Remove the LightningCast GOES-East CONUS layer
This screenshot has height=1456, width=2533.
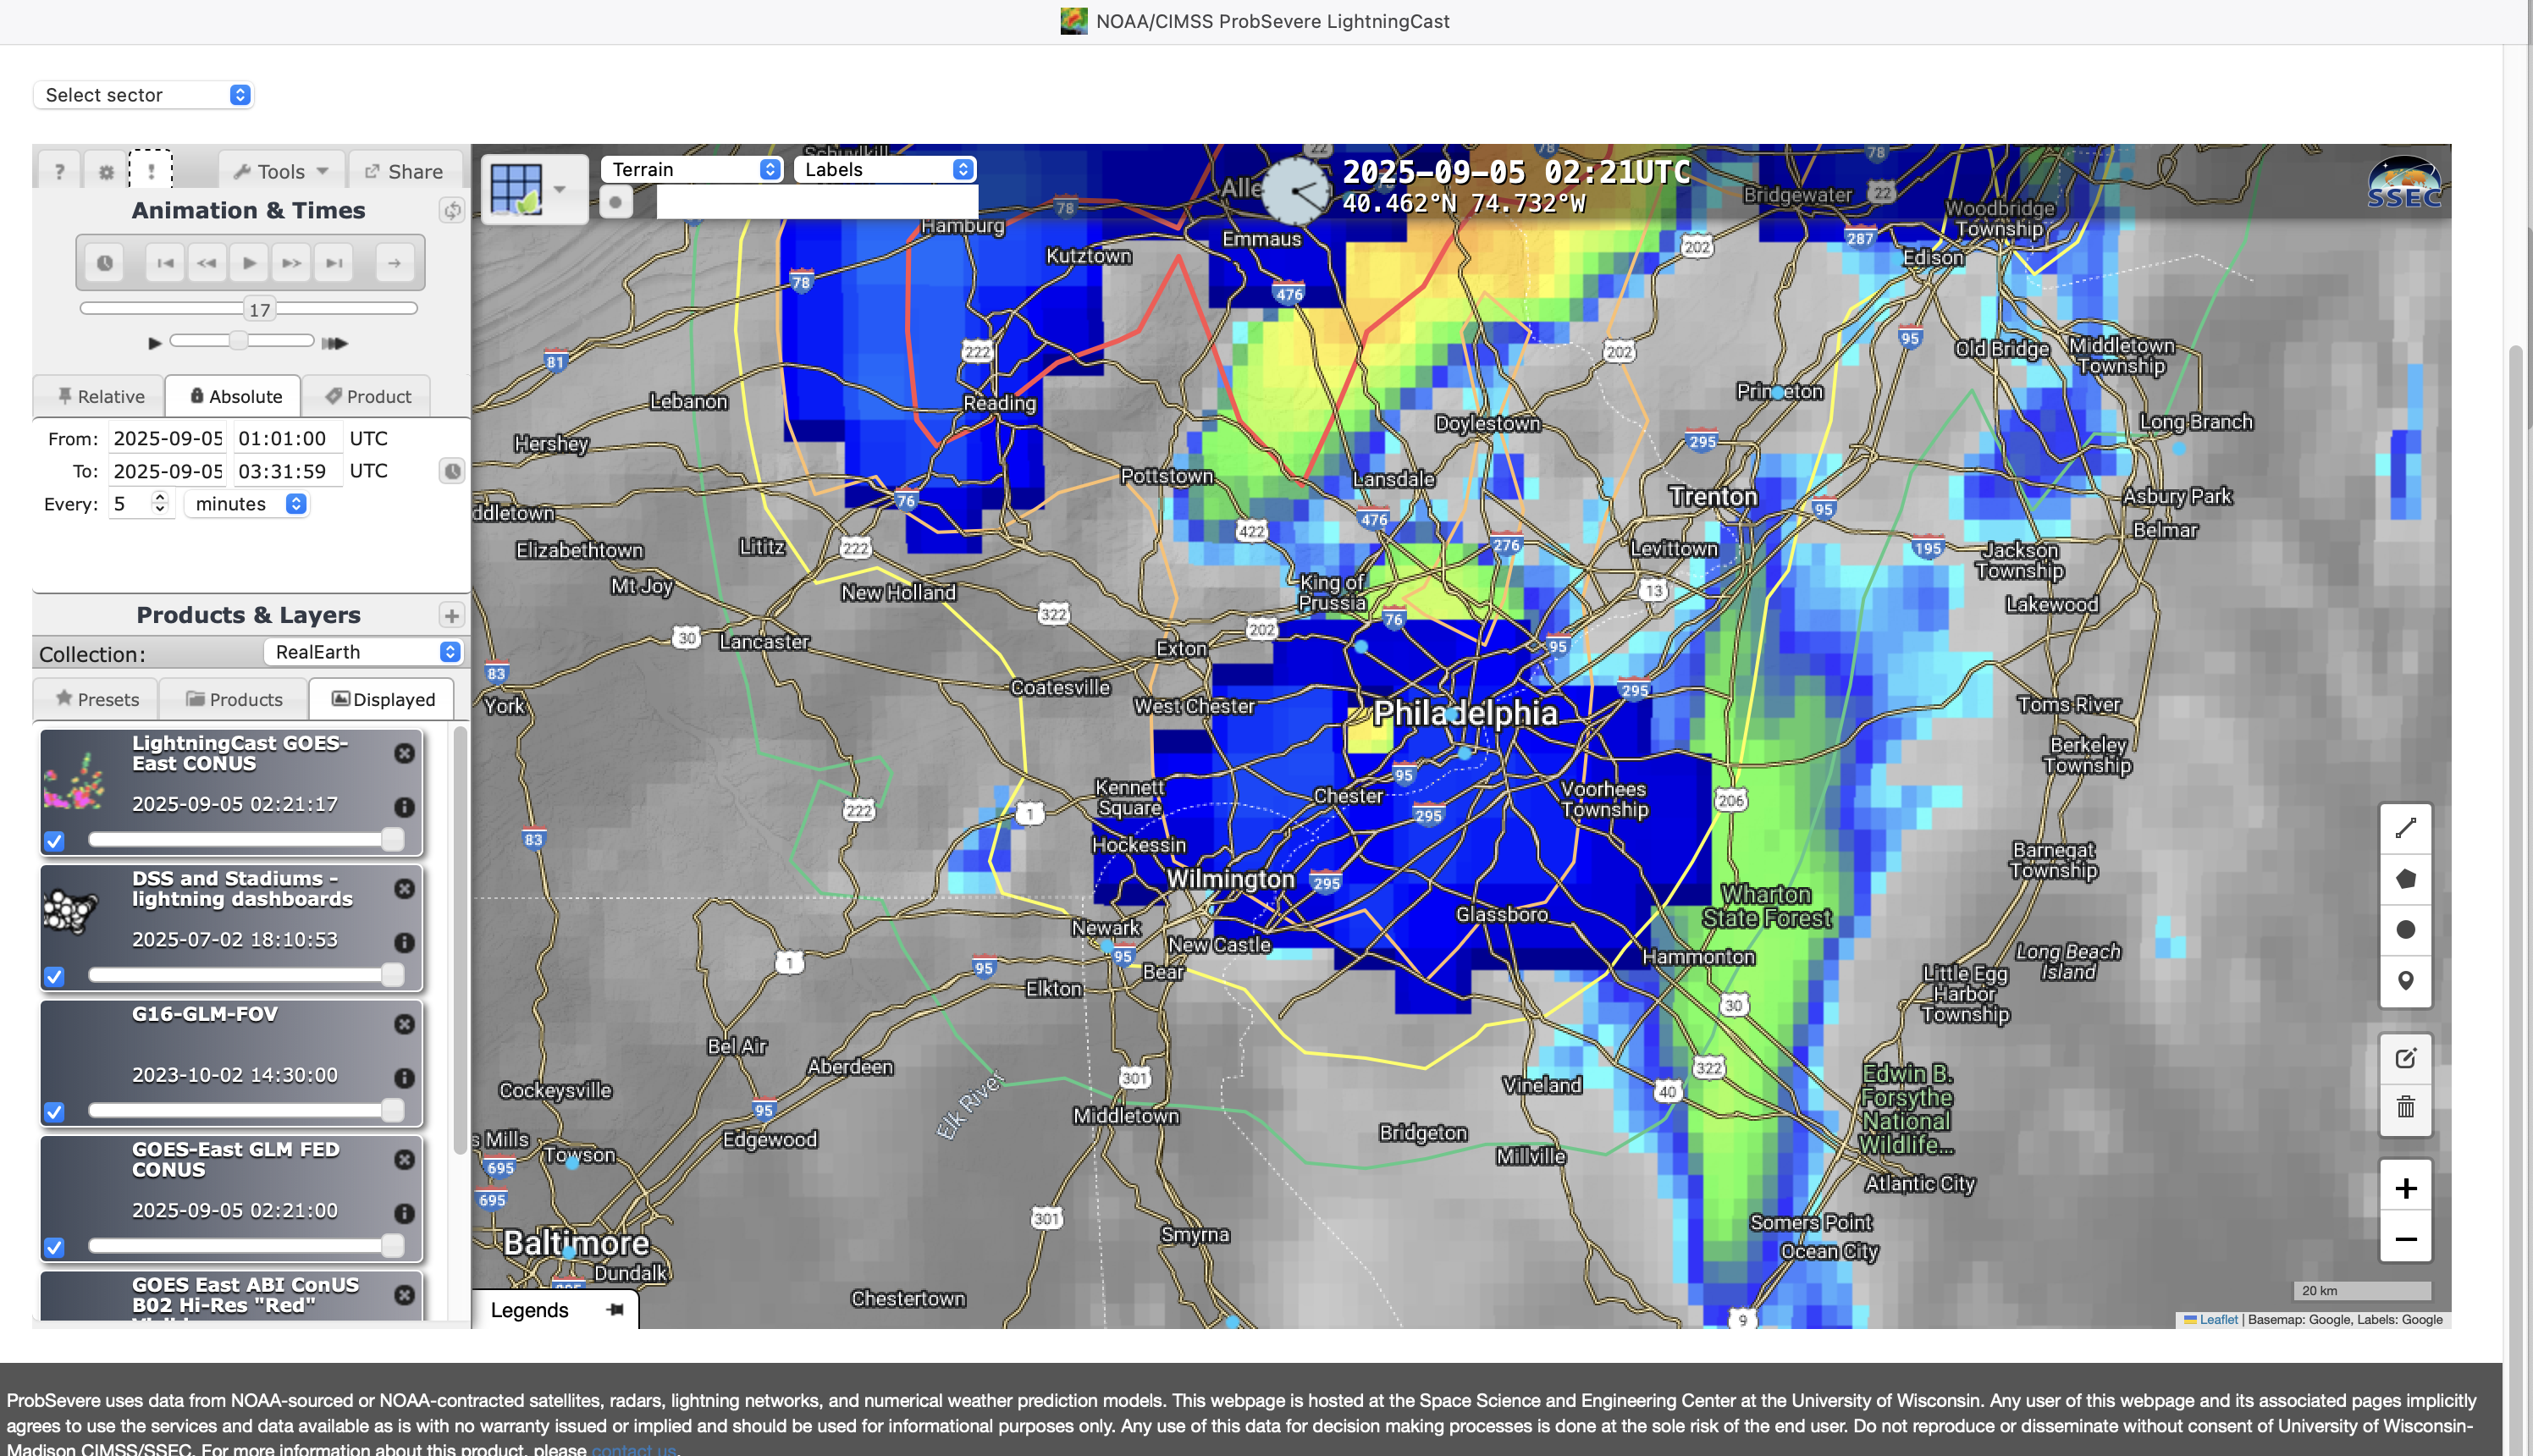pyautogui.click(x=404, y=753)
